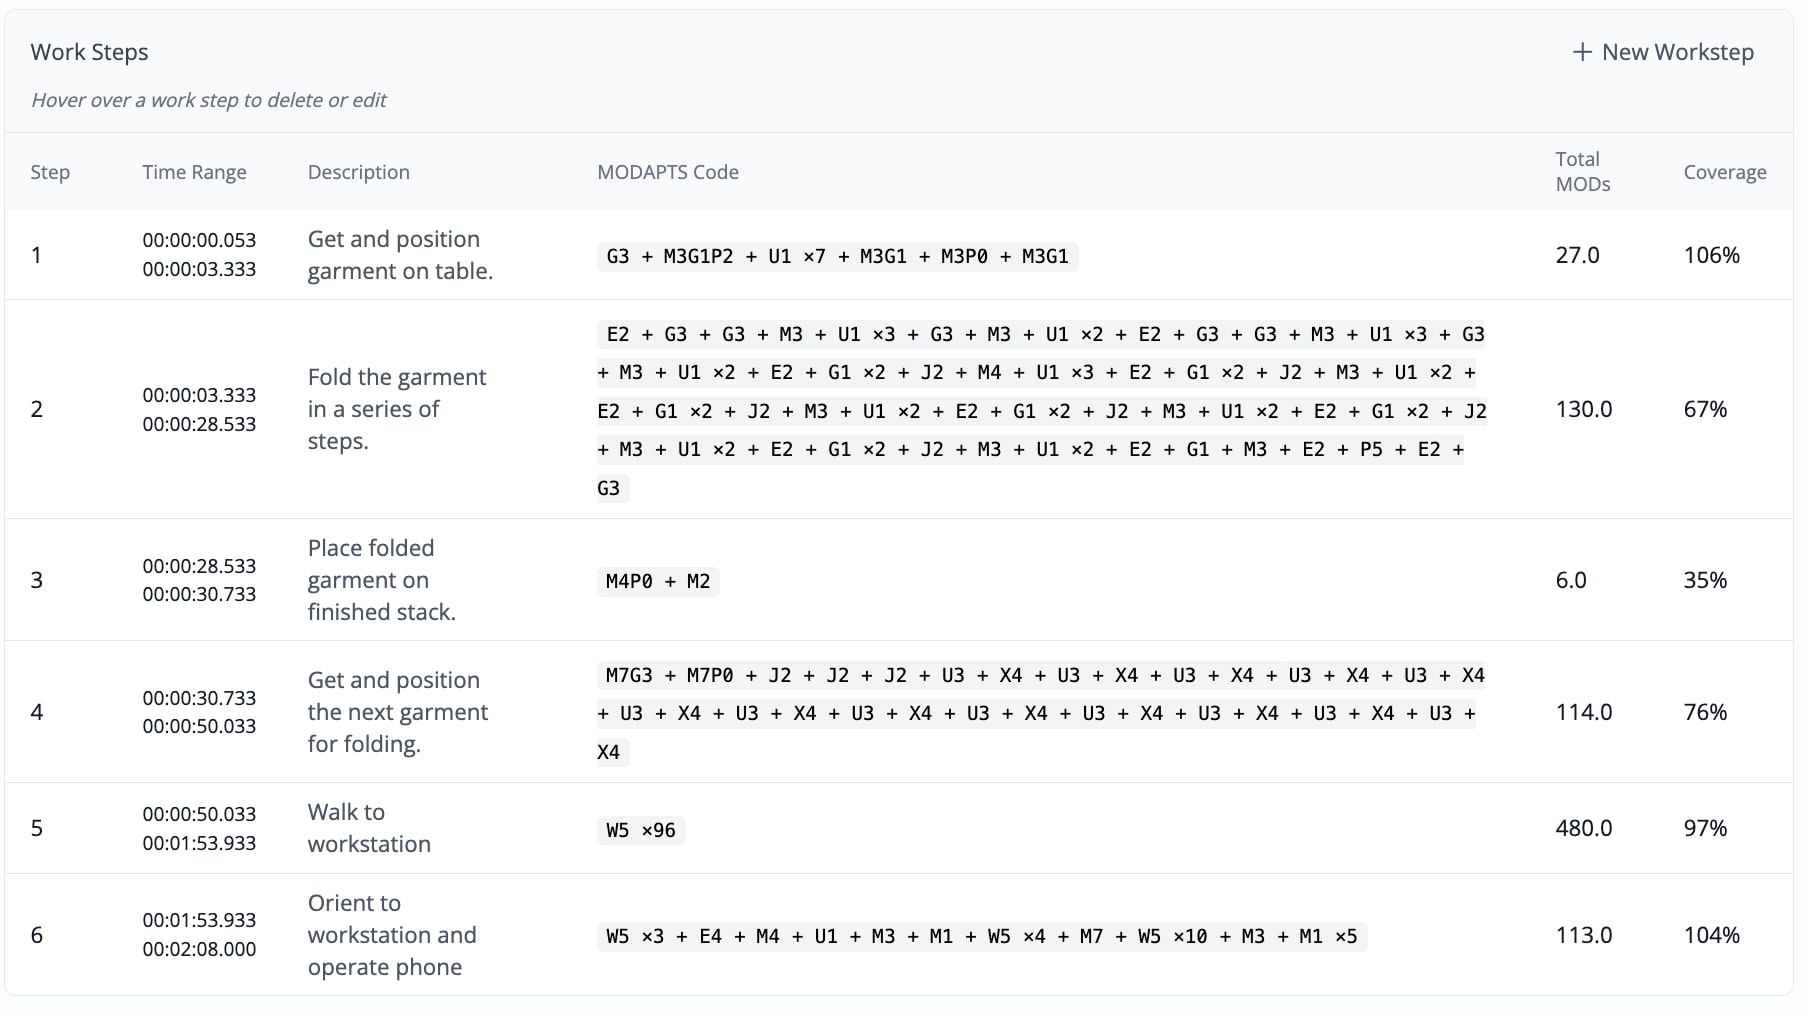Click the Total MODs column header

1582,171
